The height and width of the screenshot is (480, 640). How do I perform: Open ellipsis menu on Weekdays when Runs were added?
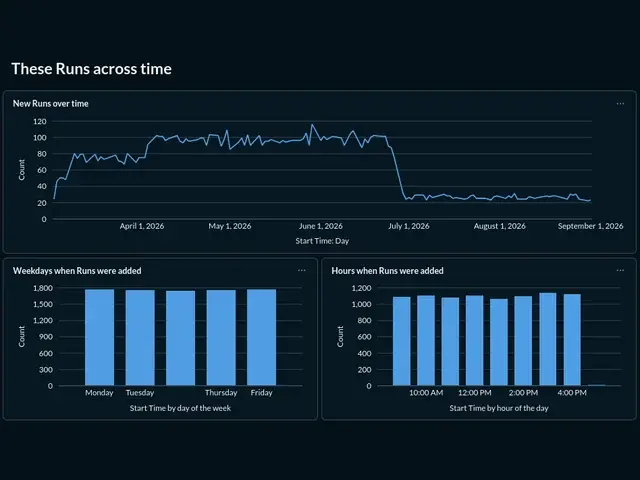point(302,270)
